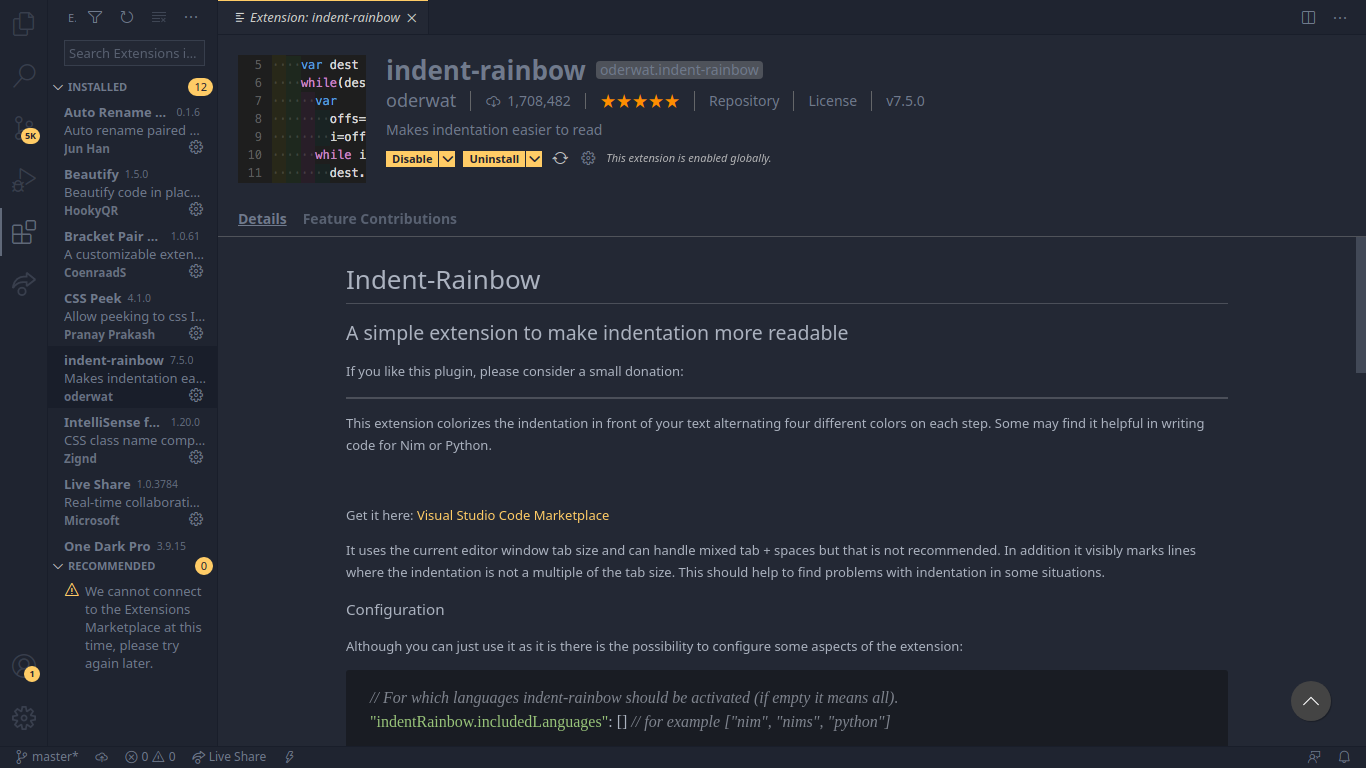Select Bracket Pair Colorizer in list
Screen dimensions: 1366x768
tap(132, 254)
